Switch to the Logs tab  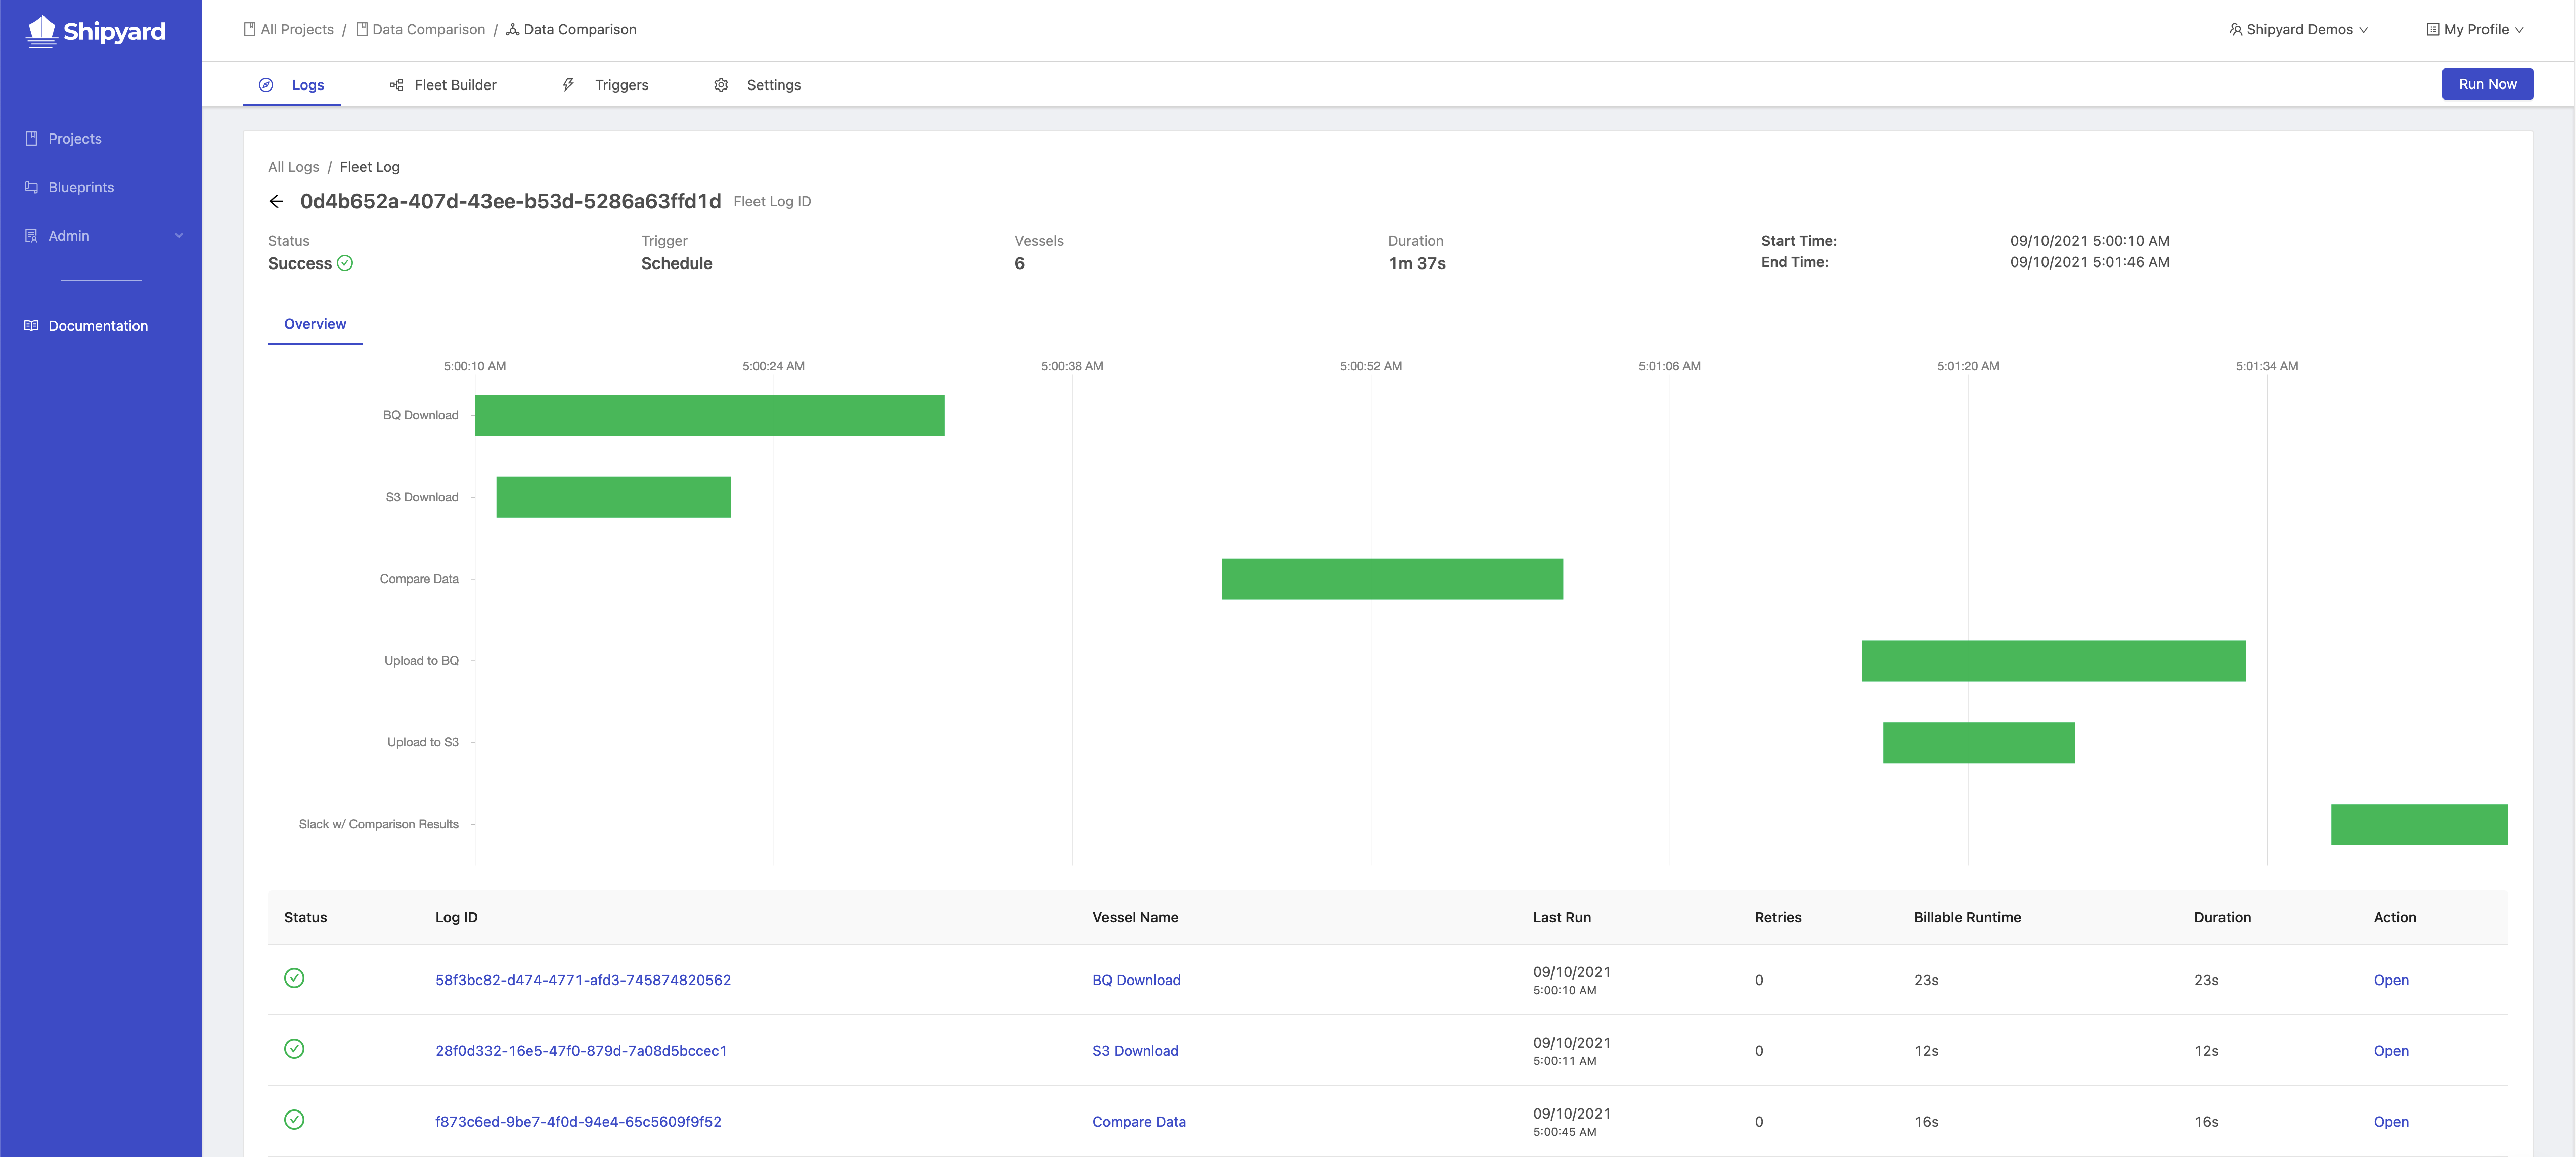pos(292,85)
